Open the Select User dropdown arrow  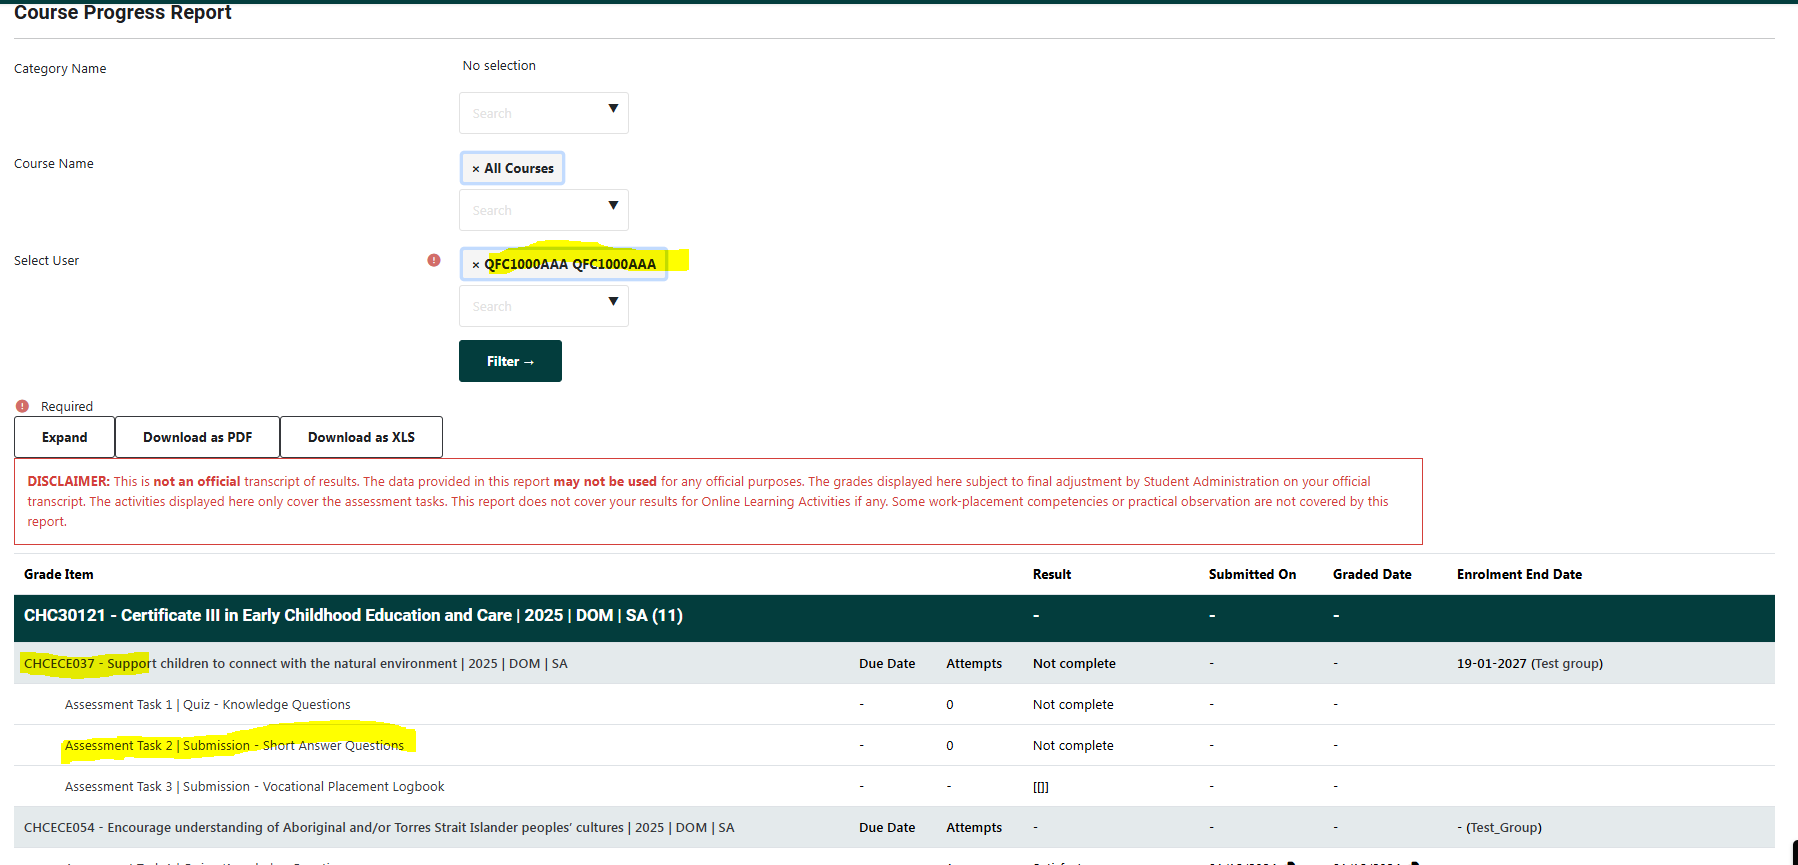point(613,302)
